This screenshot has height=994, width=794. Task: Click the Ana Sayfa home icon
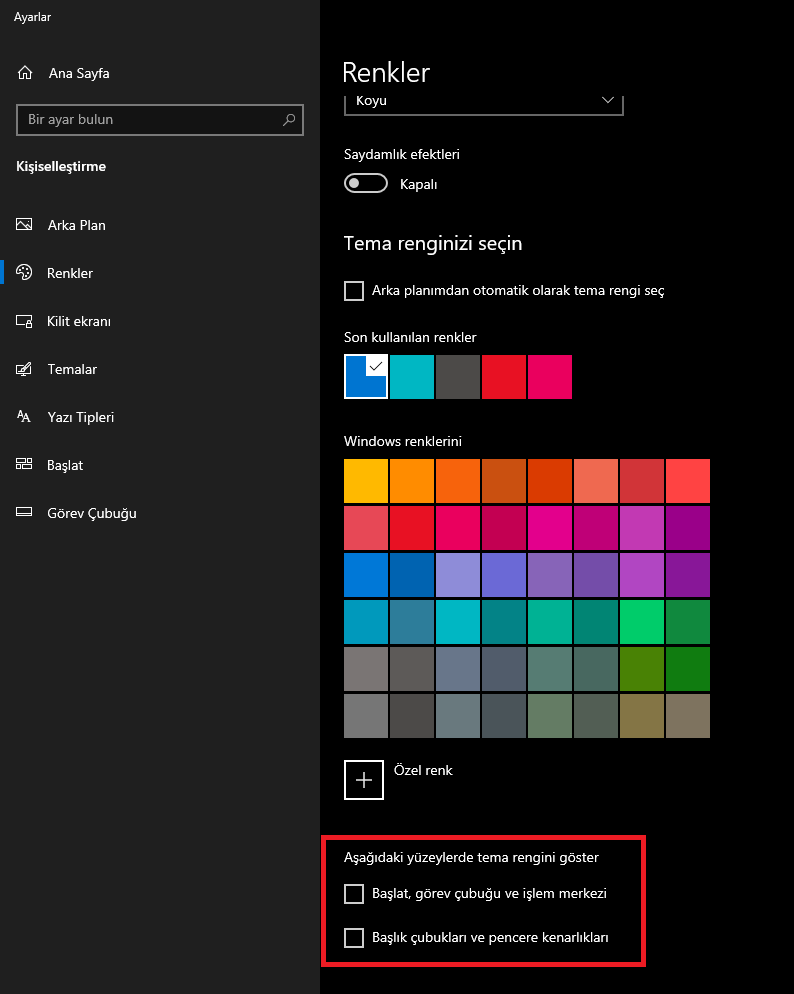coord(25,73)
